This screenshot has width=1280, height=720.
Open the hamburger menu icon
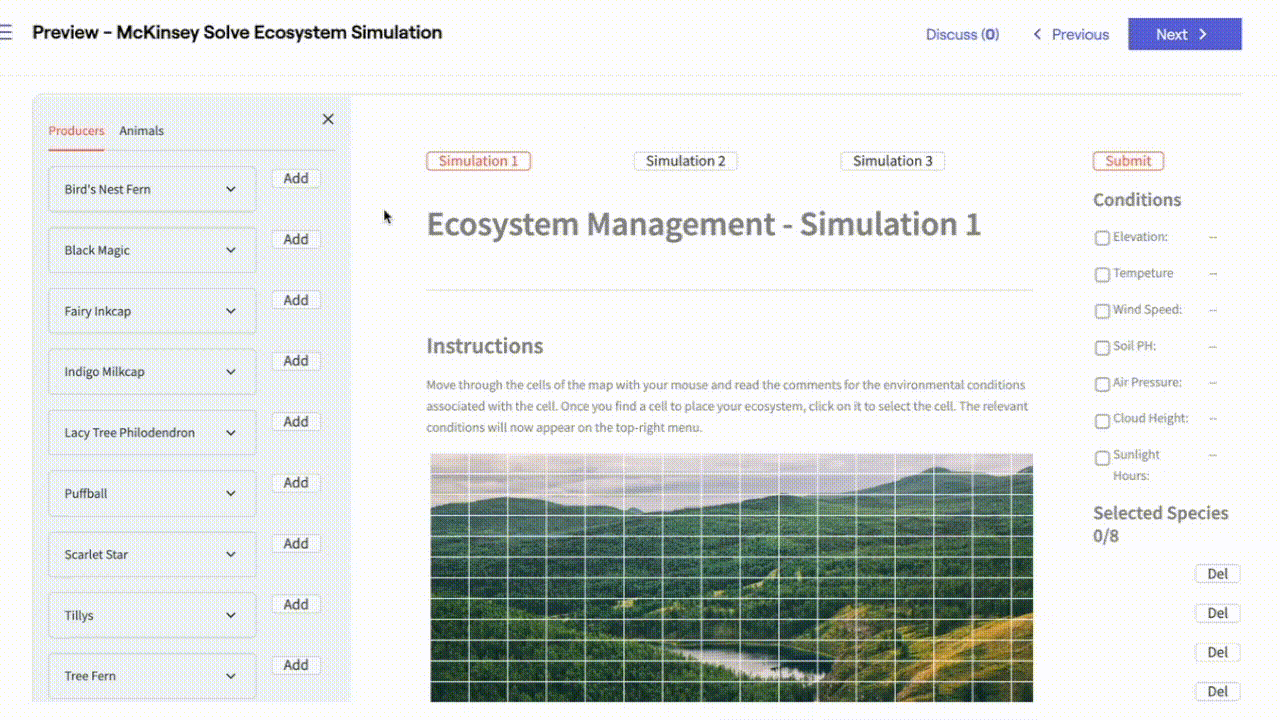pos(6,33)
